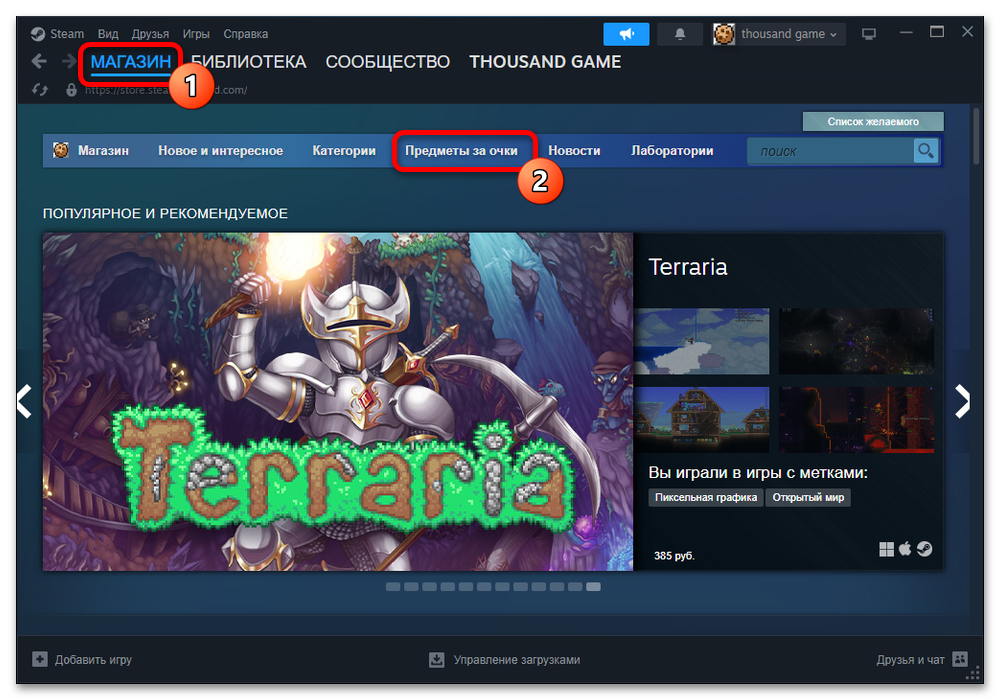Select the last carousel page indicator

pyautogui.click(x=593, y=587)
